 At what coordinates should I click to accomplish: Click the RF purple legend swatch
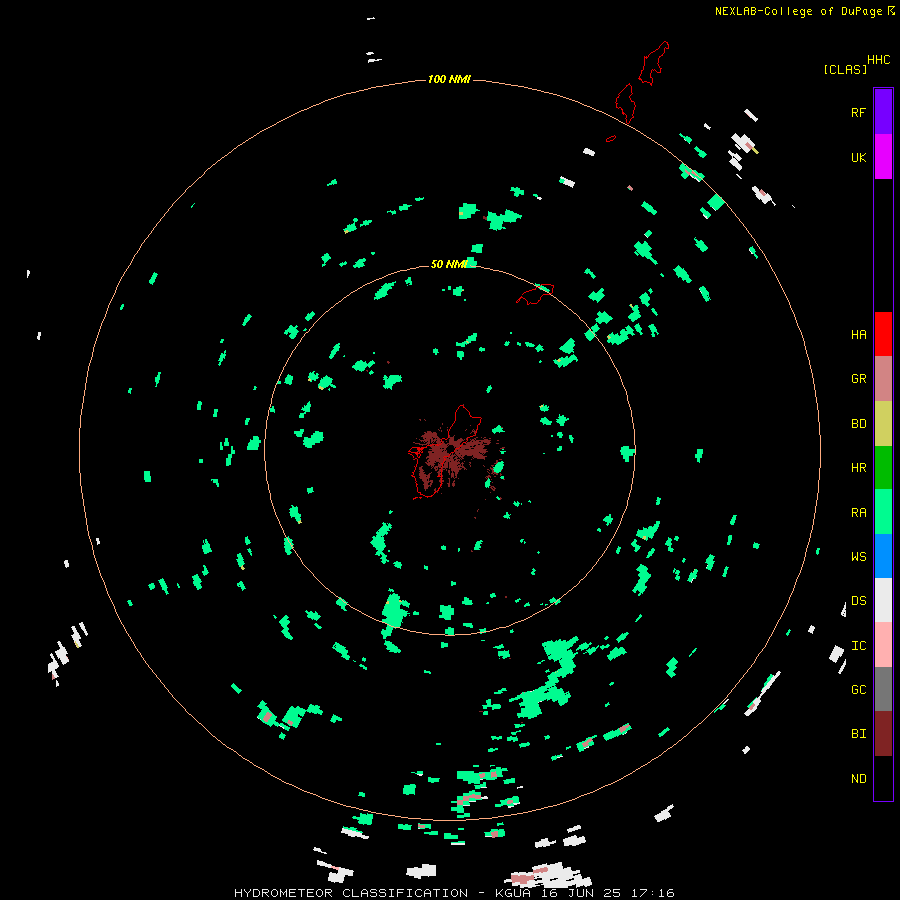[883, 112]
